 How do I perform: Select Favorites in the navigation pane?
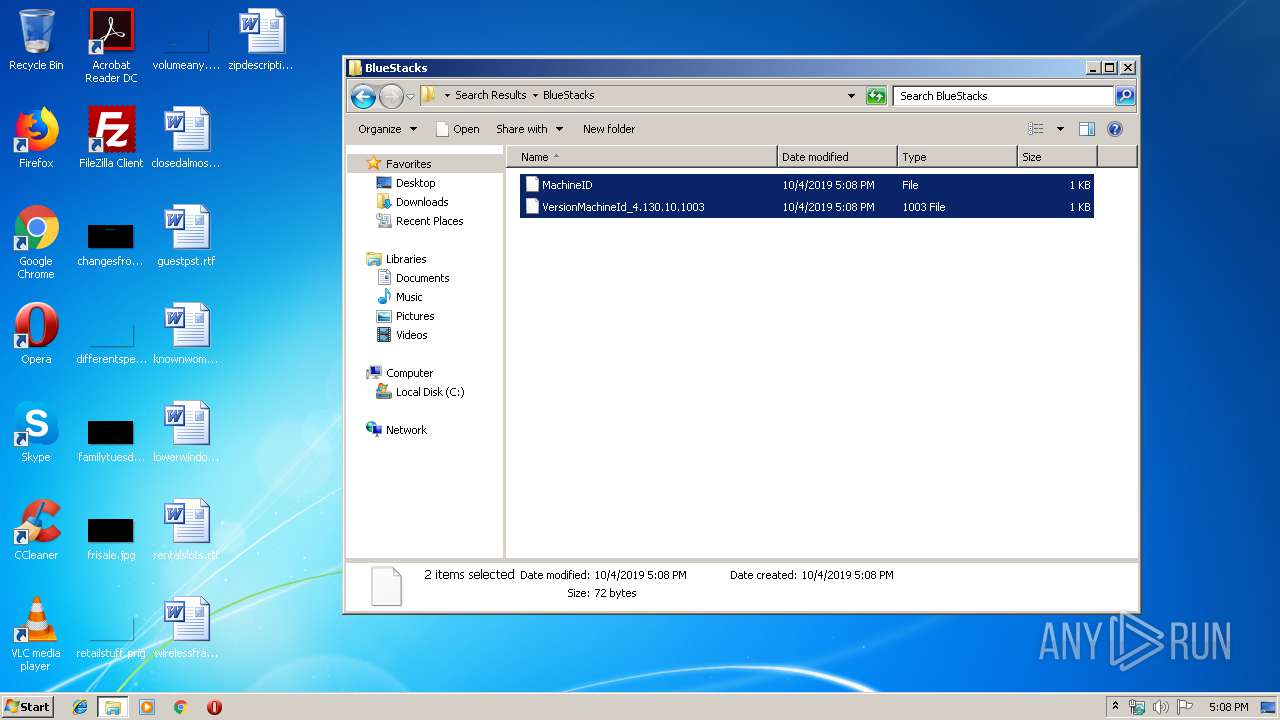pos(408,164)
